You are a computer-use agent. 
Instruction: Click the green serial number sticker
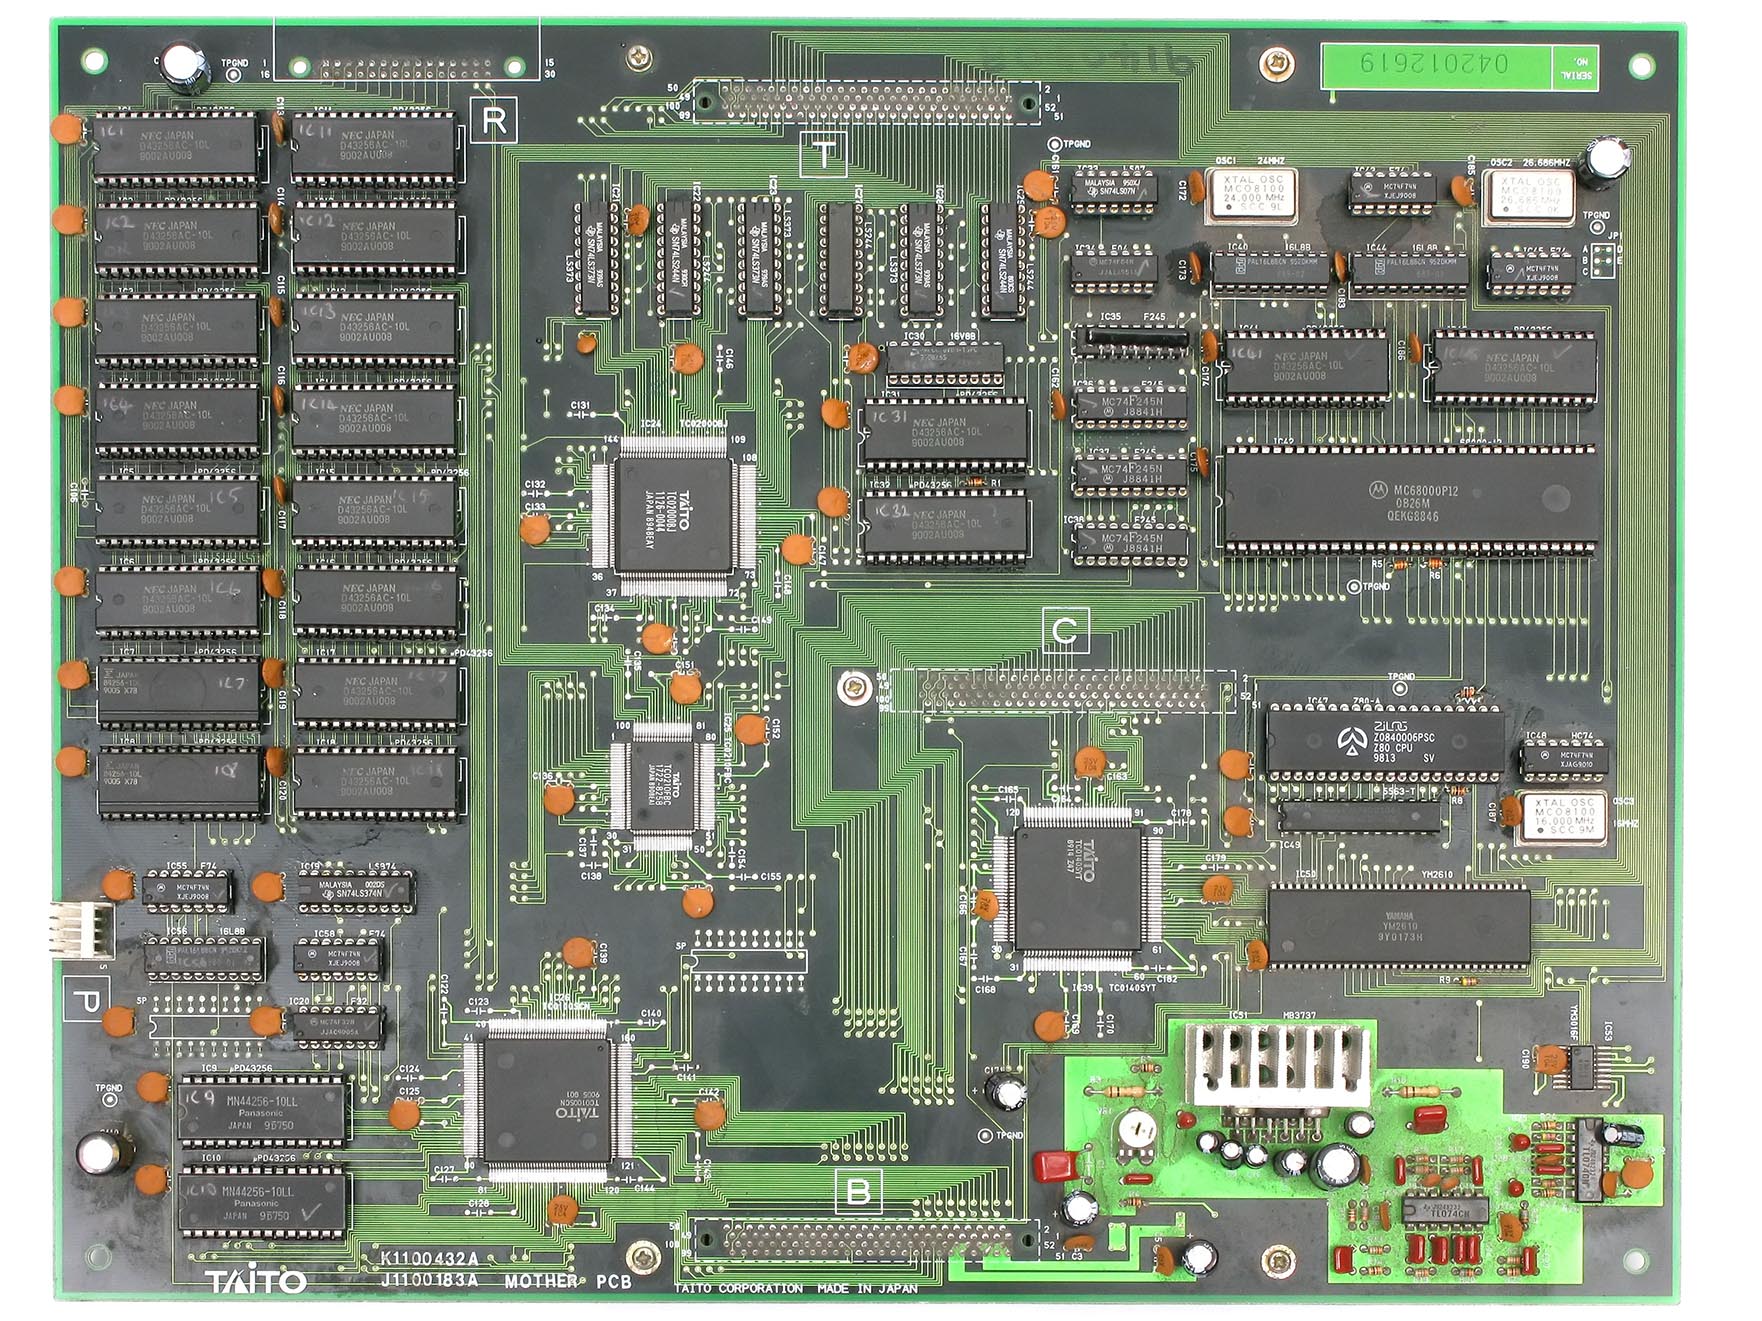[x=1460, y=64]
